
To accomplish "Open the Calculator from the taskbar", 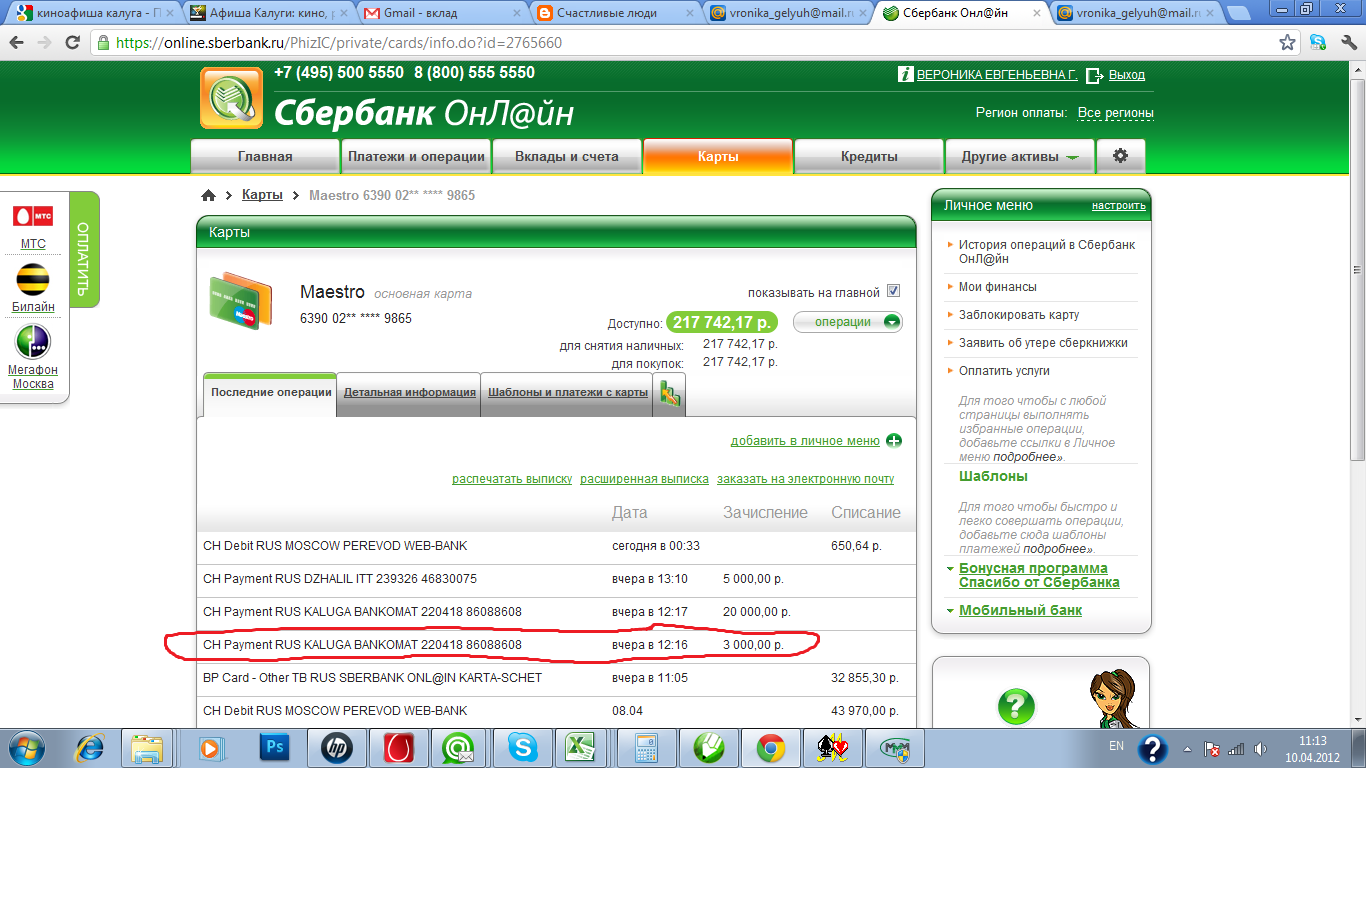I will [646, 748].
